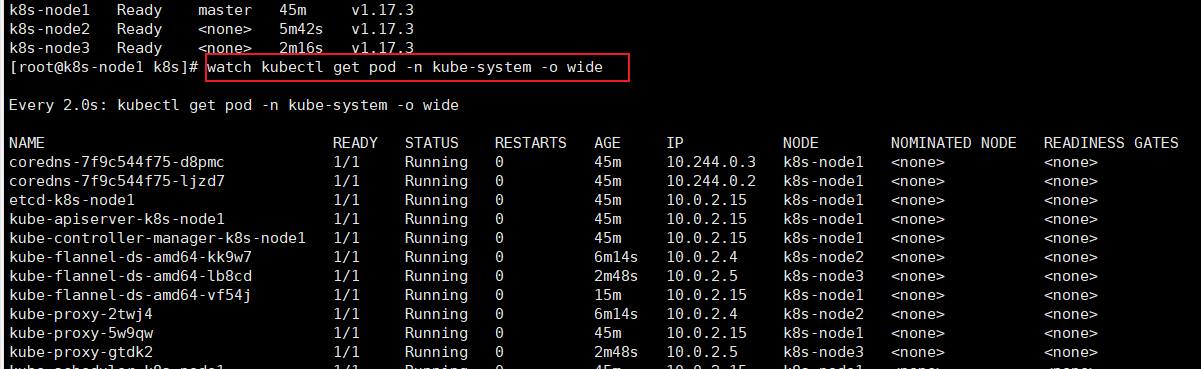This screenshot has height=369, width=1201.
Task: Click the k8s-node3 name in node list
Action: [x=49, y=48]
